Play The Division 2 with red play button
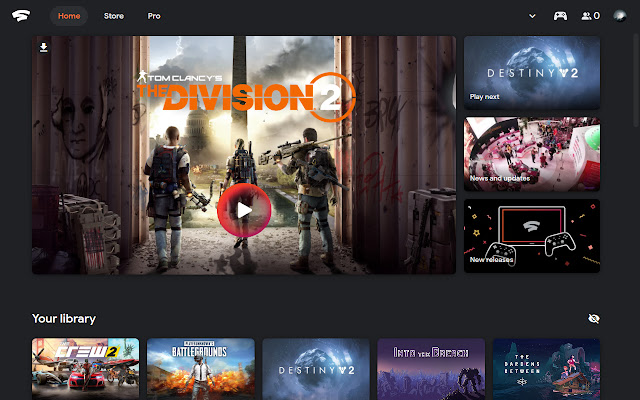Screen dimensions: 640x400 244,210
